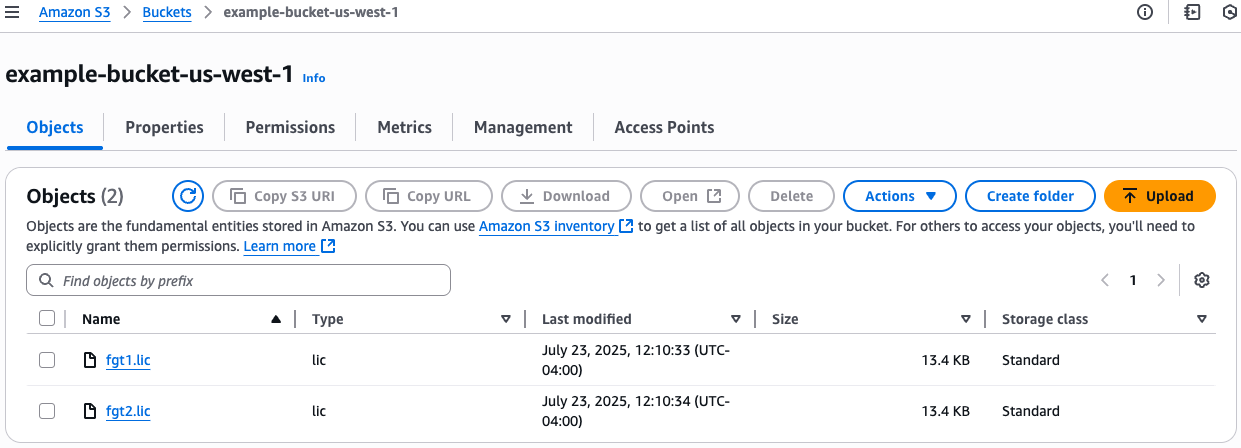Click the orange Upload button
1241x448 pixels.
[1159, 196]
